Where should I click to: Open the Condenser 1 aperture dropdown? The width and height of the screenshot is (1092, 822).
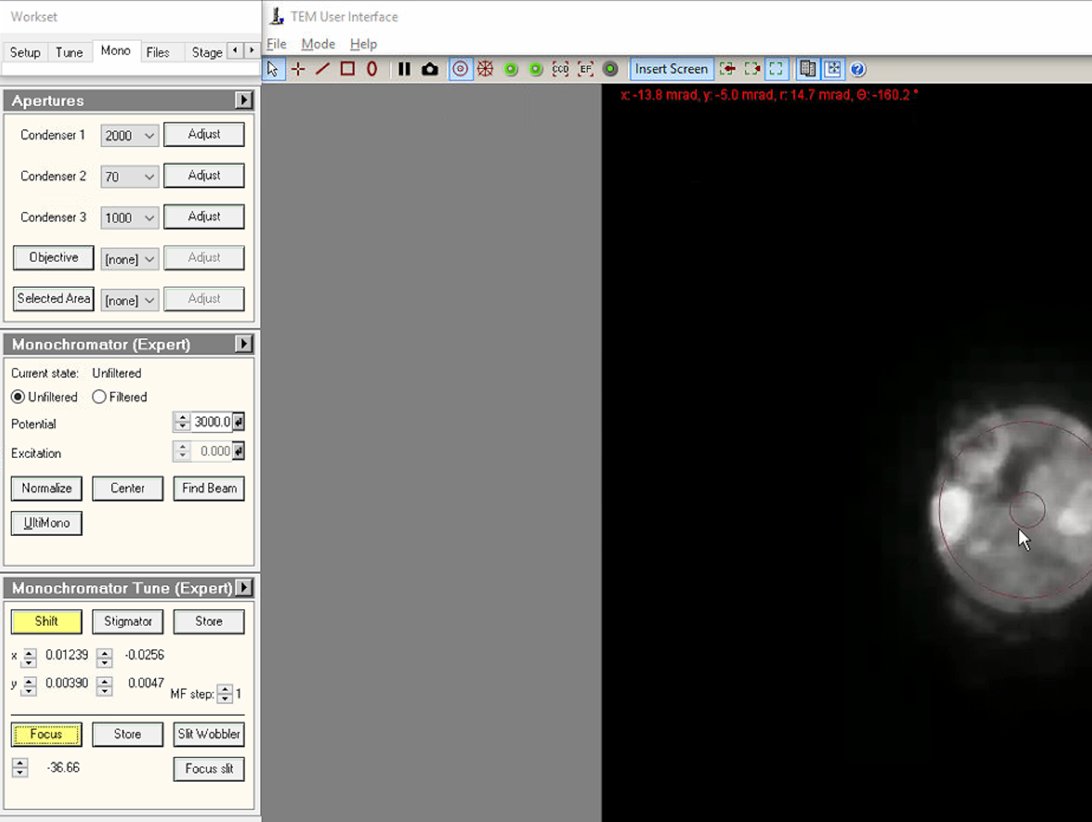point(129,136)
